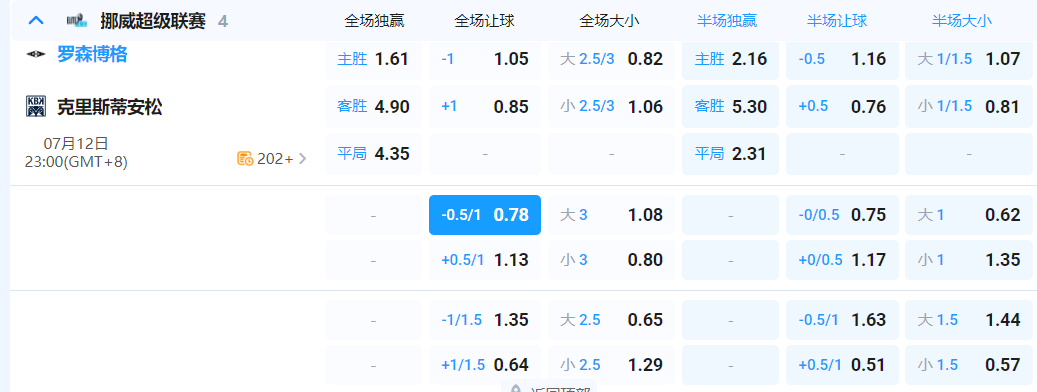Click the 半场大小 column header
The width and height of the screenshot is (1037, 392).
pyautogui.click(x=962, y=21)
